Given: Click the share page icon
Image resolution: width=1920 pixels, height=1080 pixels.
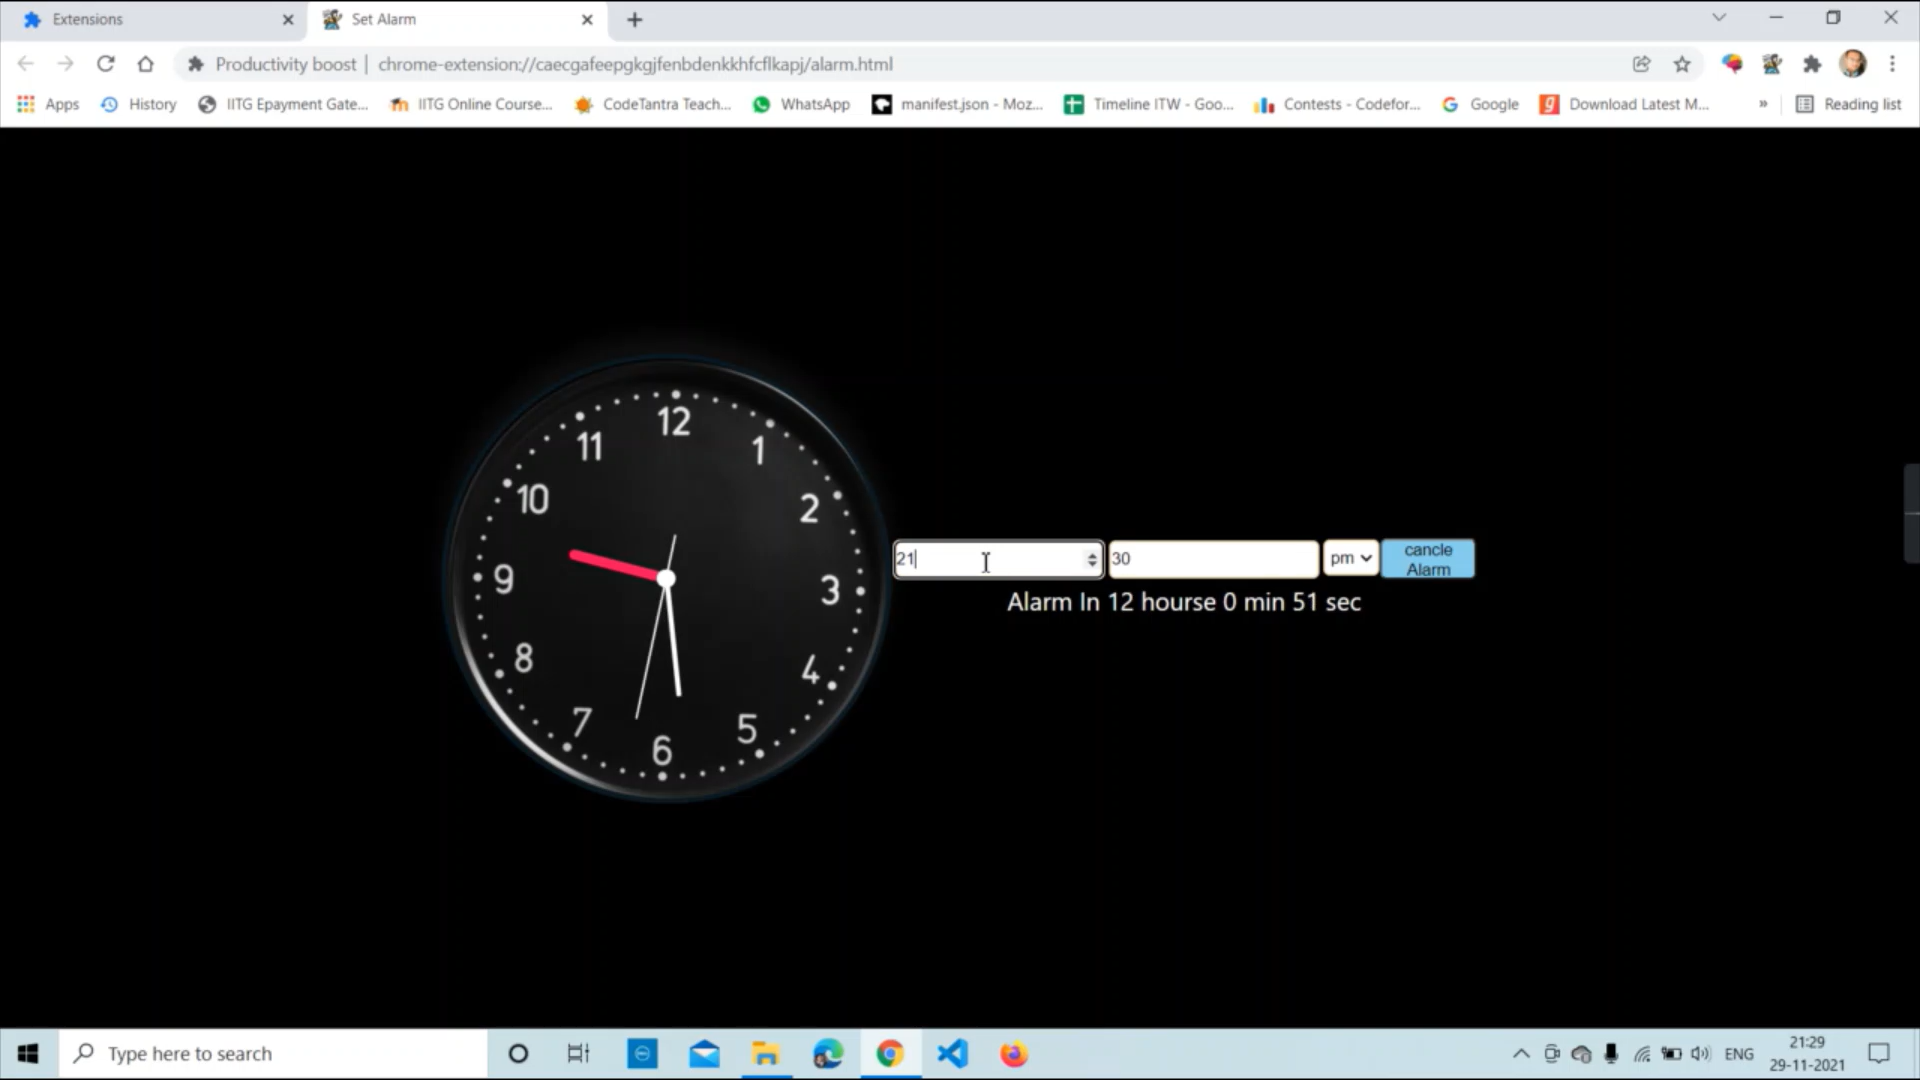Looking at the screenshot, I should point(1641,64).
